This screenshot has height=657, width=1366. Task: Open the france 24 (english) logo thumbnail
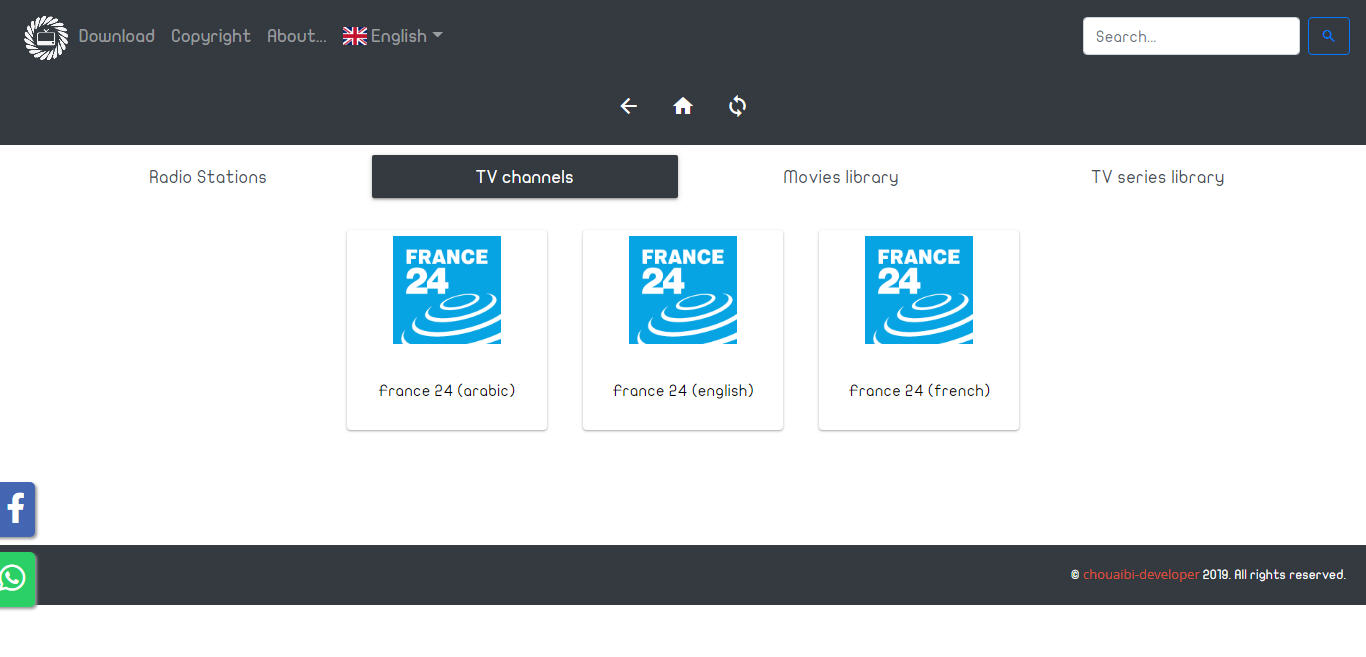pos(683,290)
